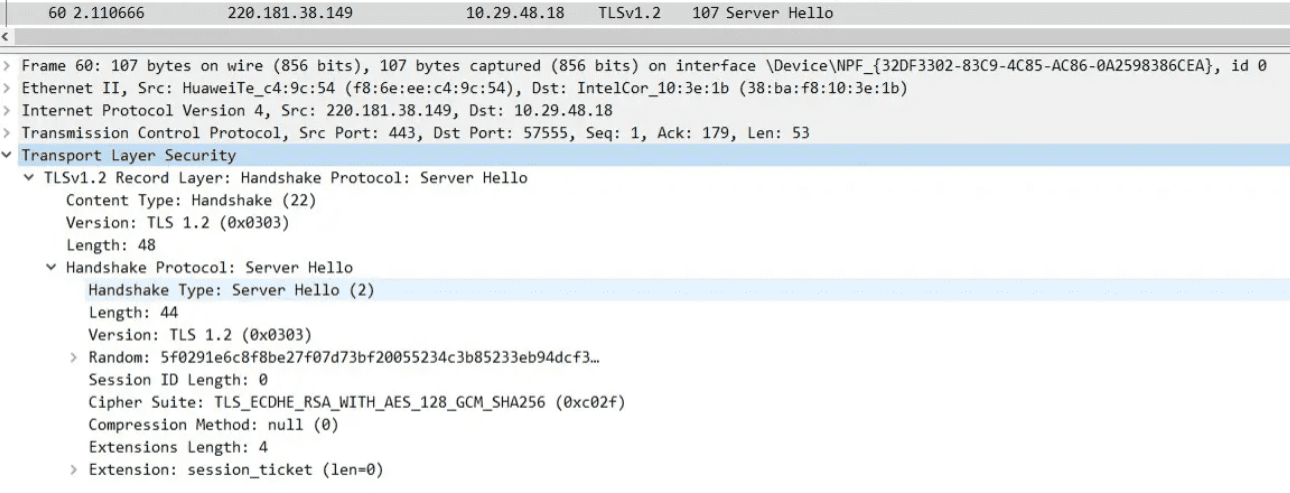The height and width of the screenshot is (493, 1290).
Task: Select the record Version: TLS 1.2 field
Action: [177, 223]
